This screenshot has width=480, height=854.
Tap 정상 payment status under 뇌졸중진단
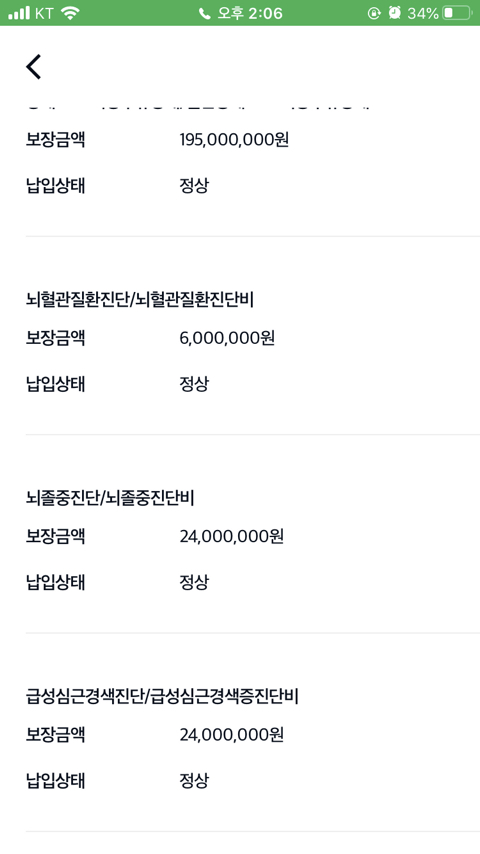click(x=194, y=583)
